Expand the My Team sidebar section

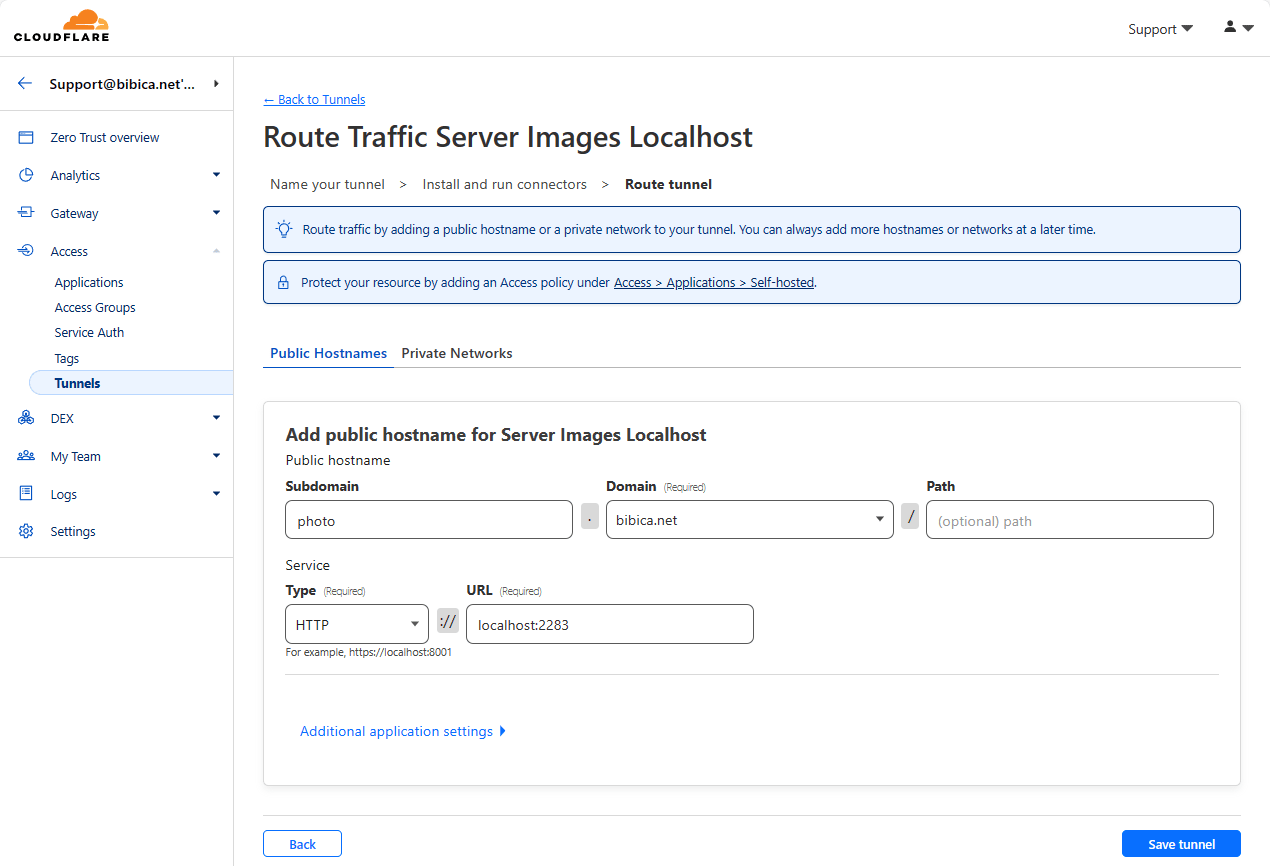[216, 456]
